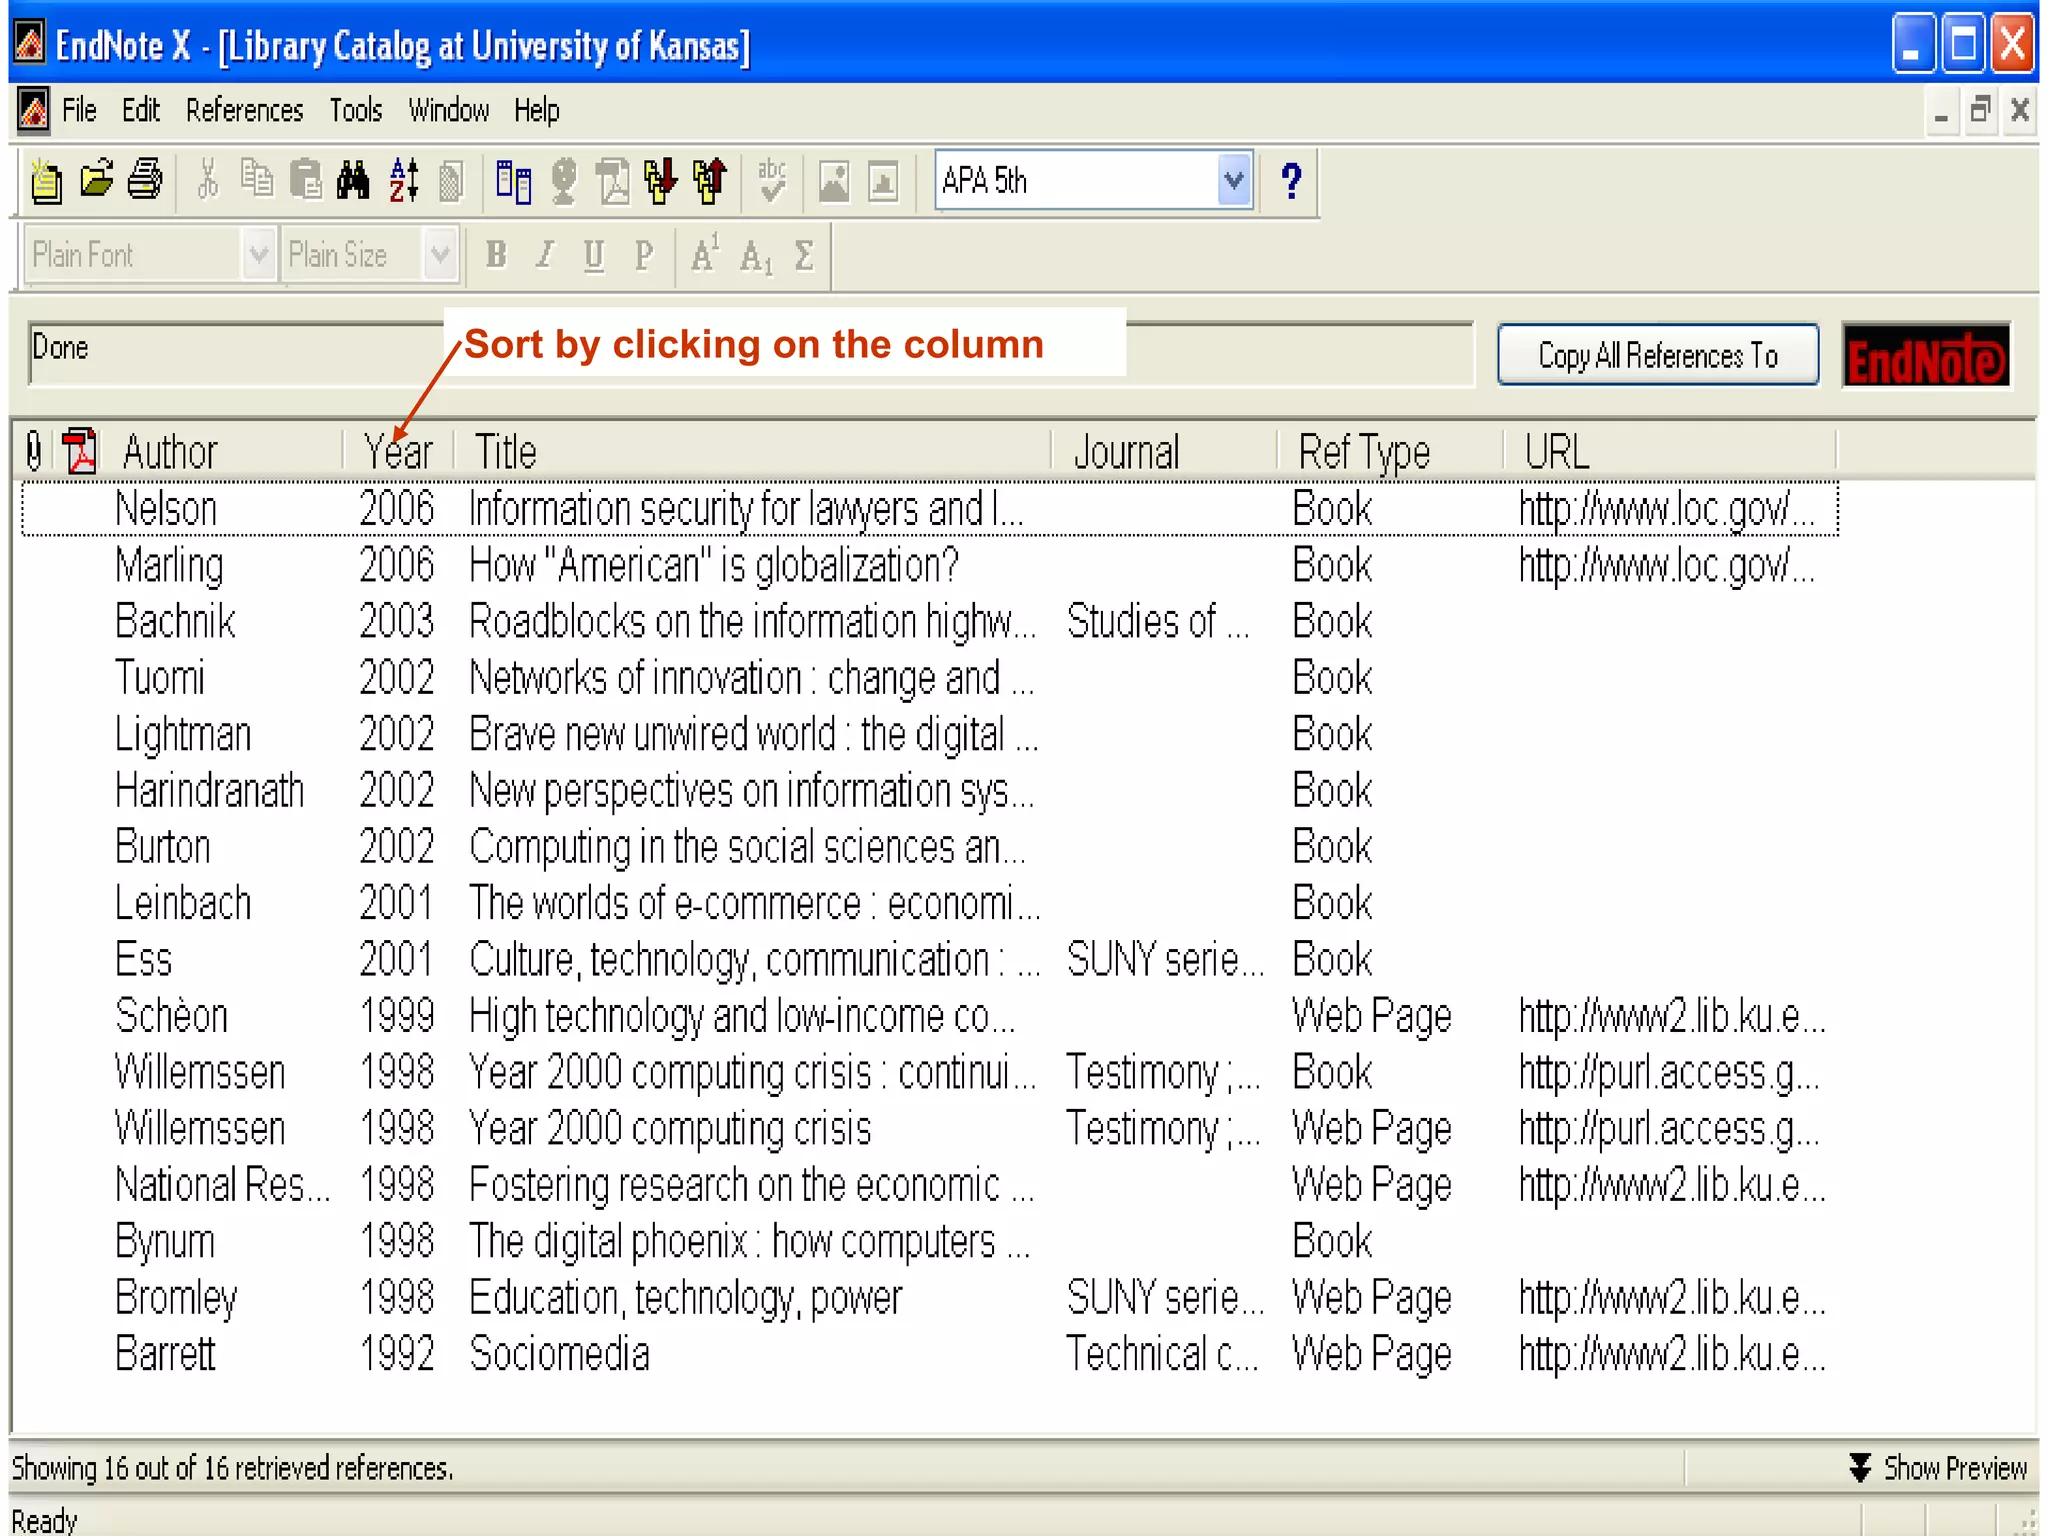Toggle Underline formatting button

pos(594,255)
